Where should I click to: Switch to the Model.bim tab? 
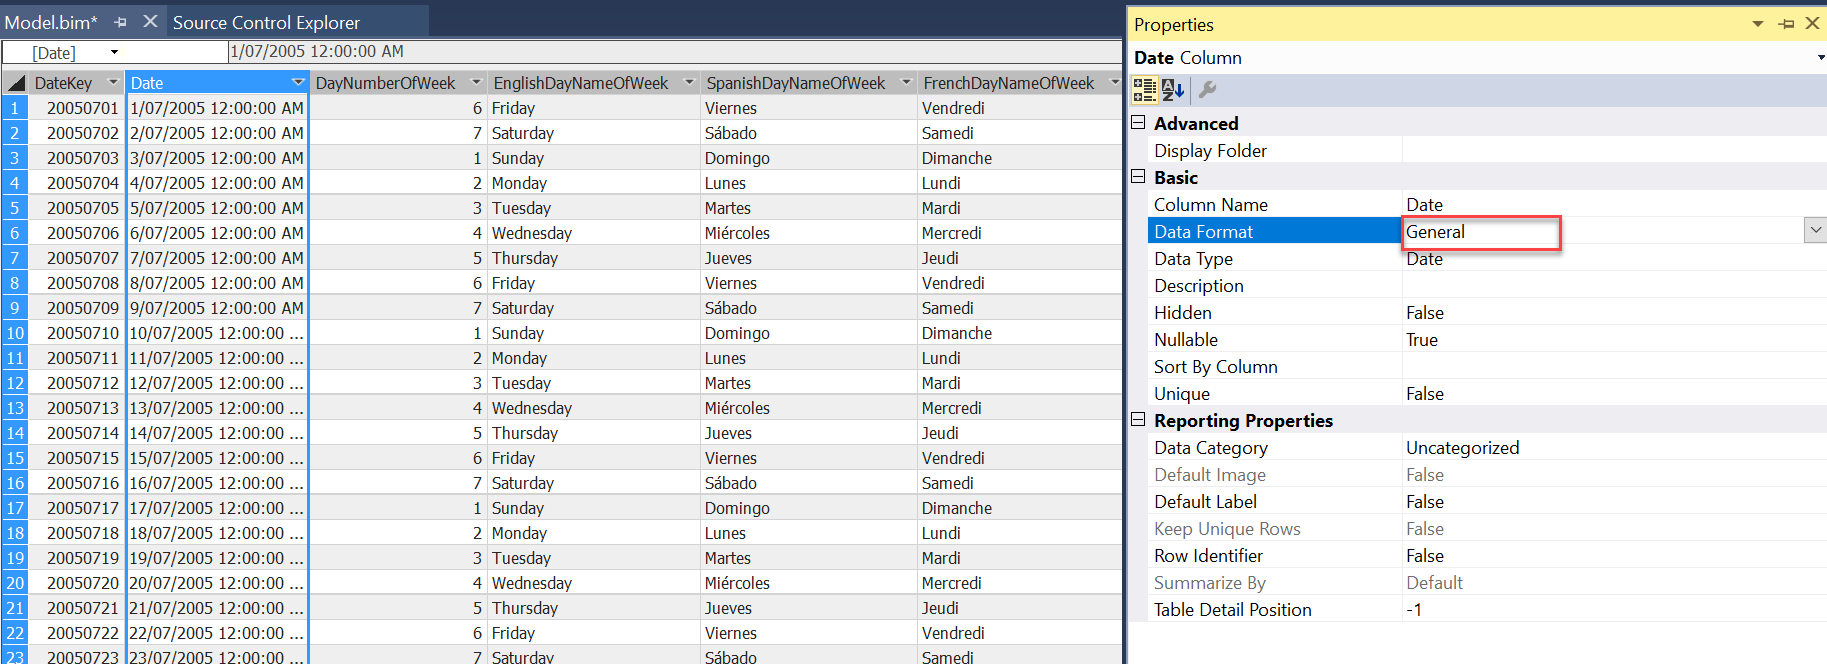pyautogui.click(x=51, y=22)
